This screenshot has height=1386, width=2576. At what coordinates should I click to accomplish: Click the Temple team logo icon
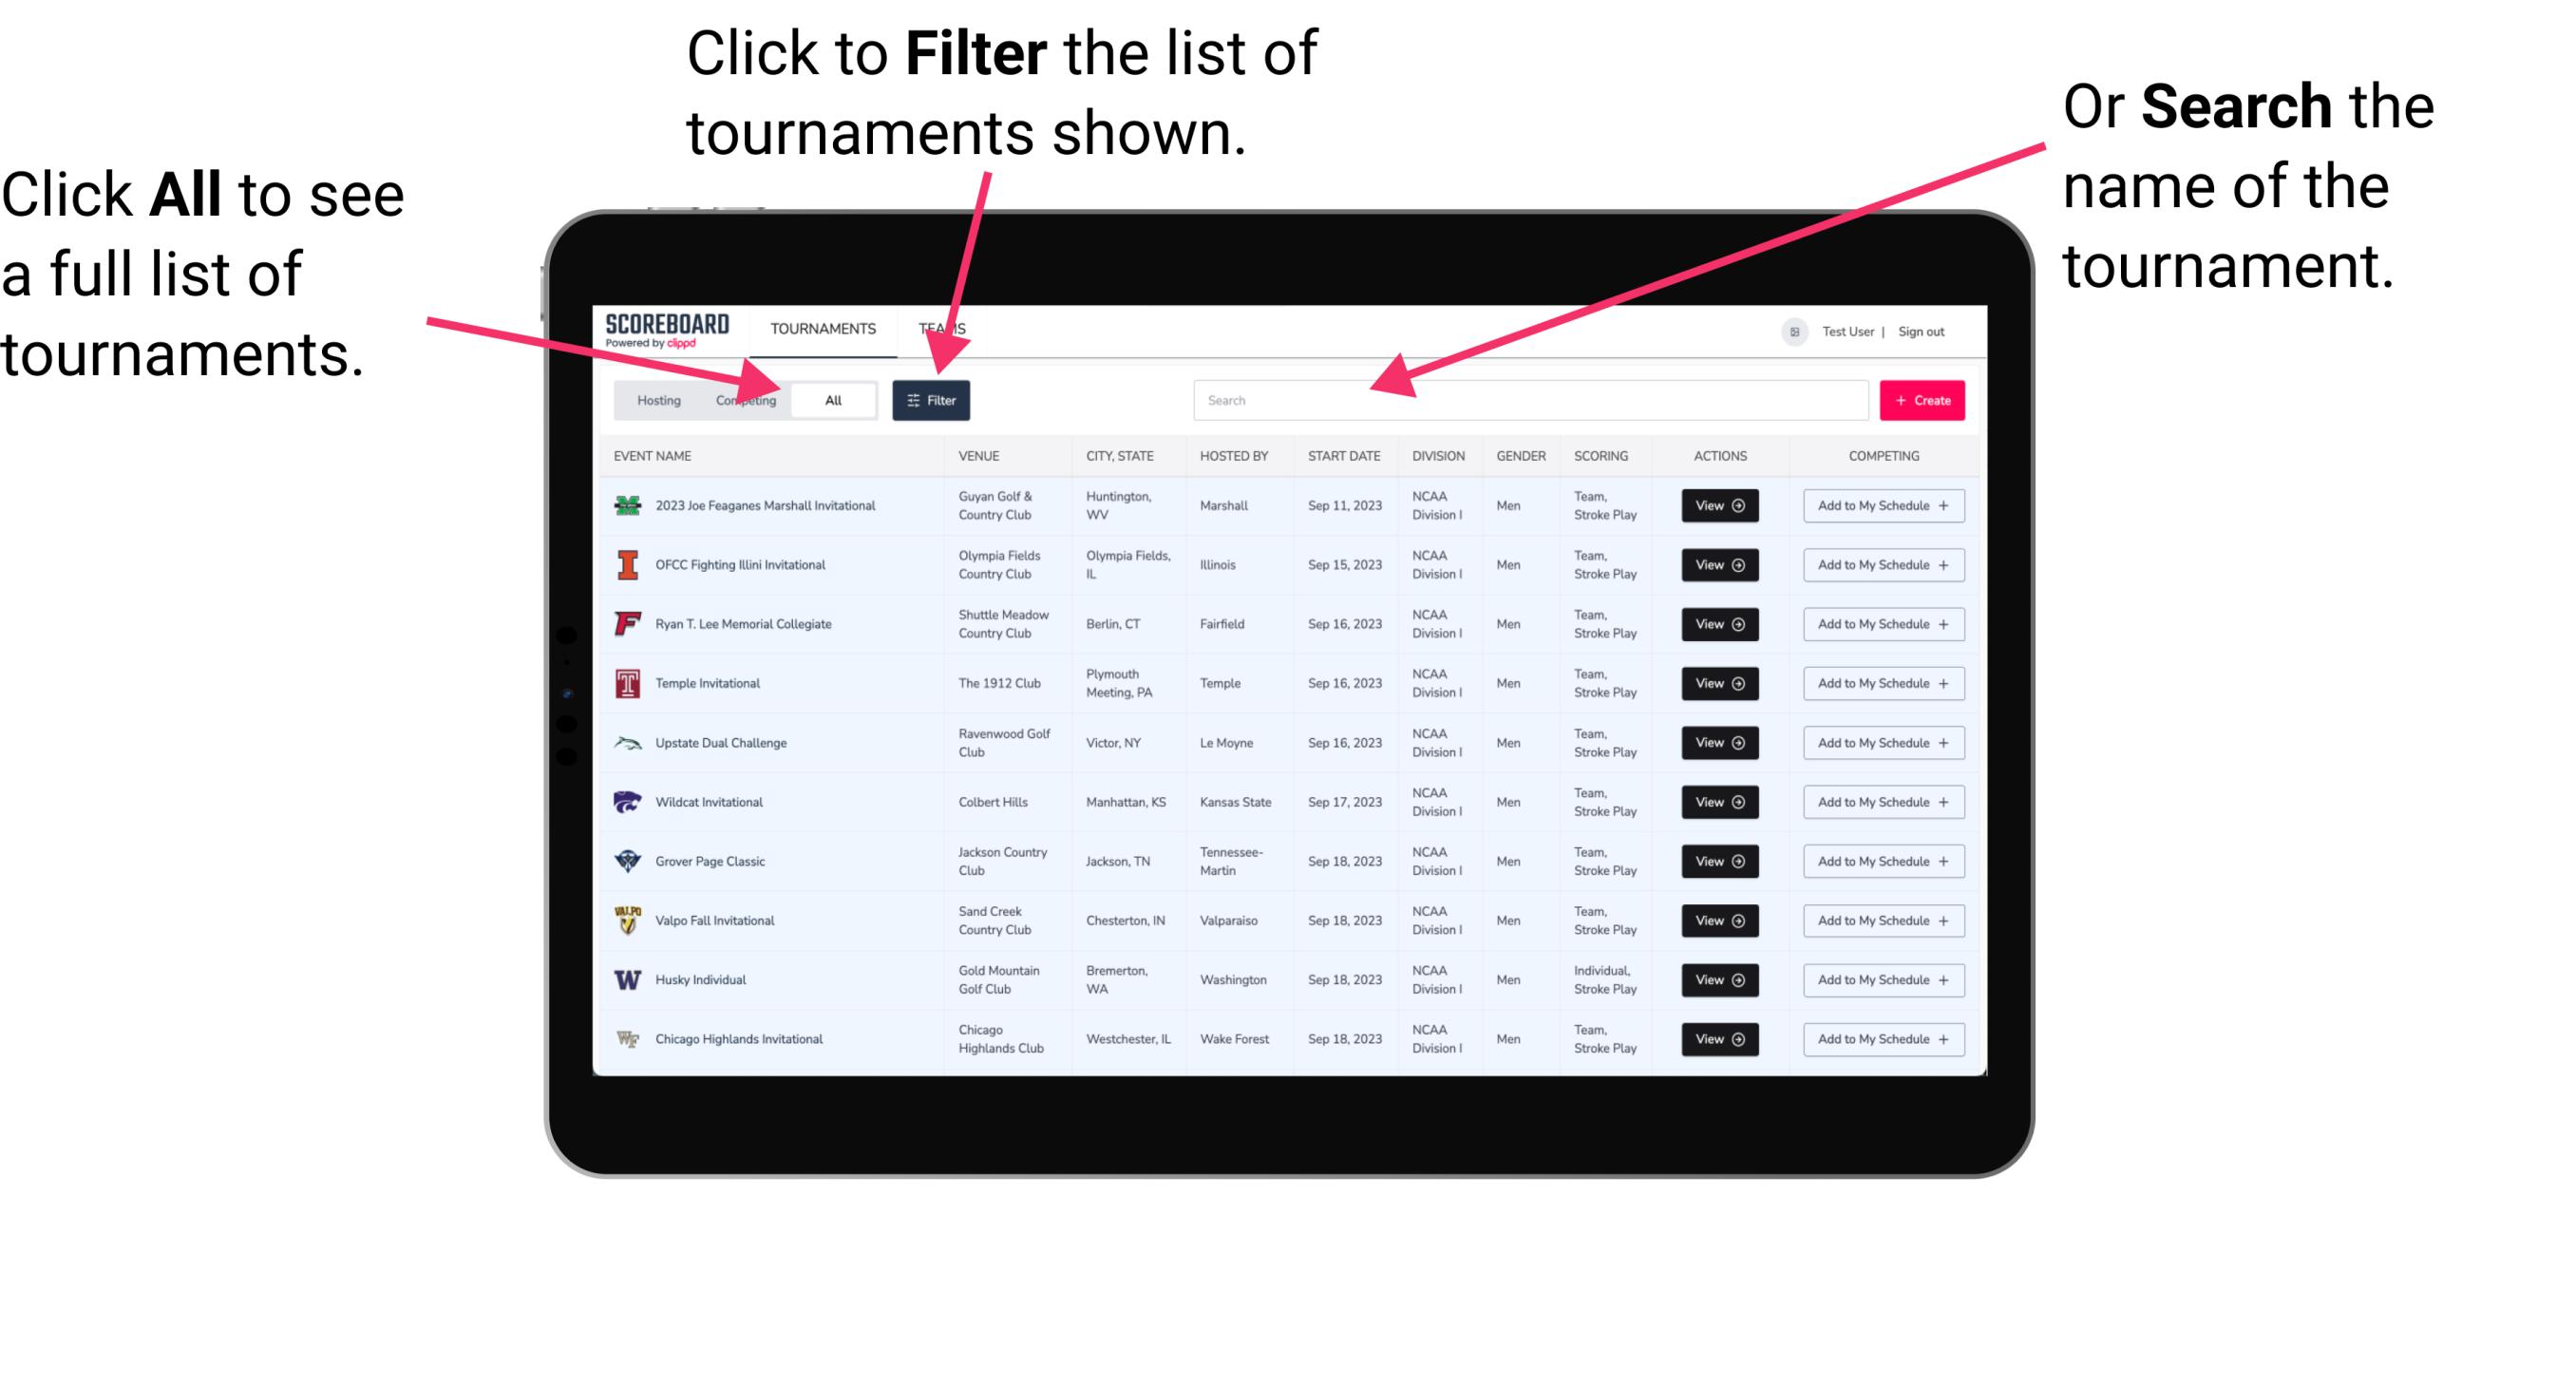(626, 683)
